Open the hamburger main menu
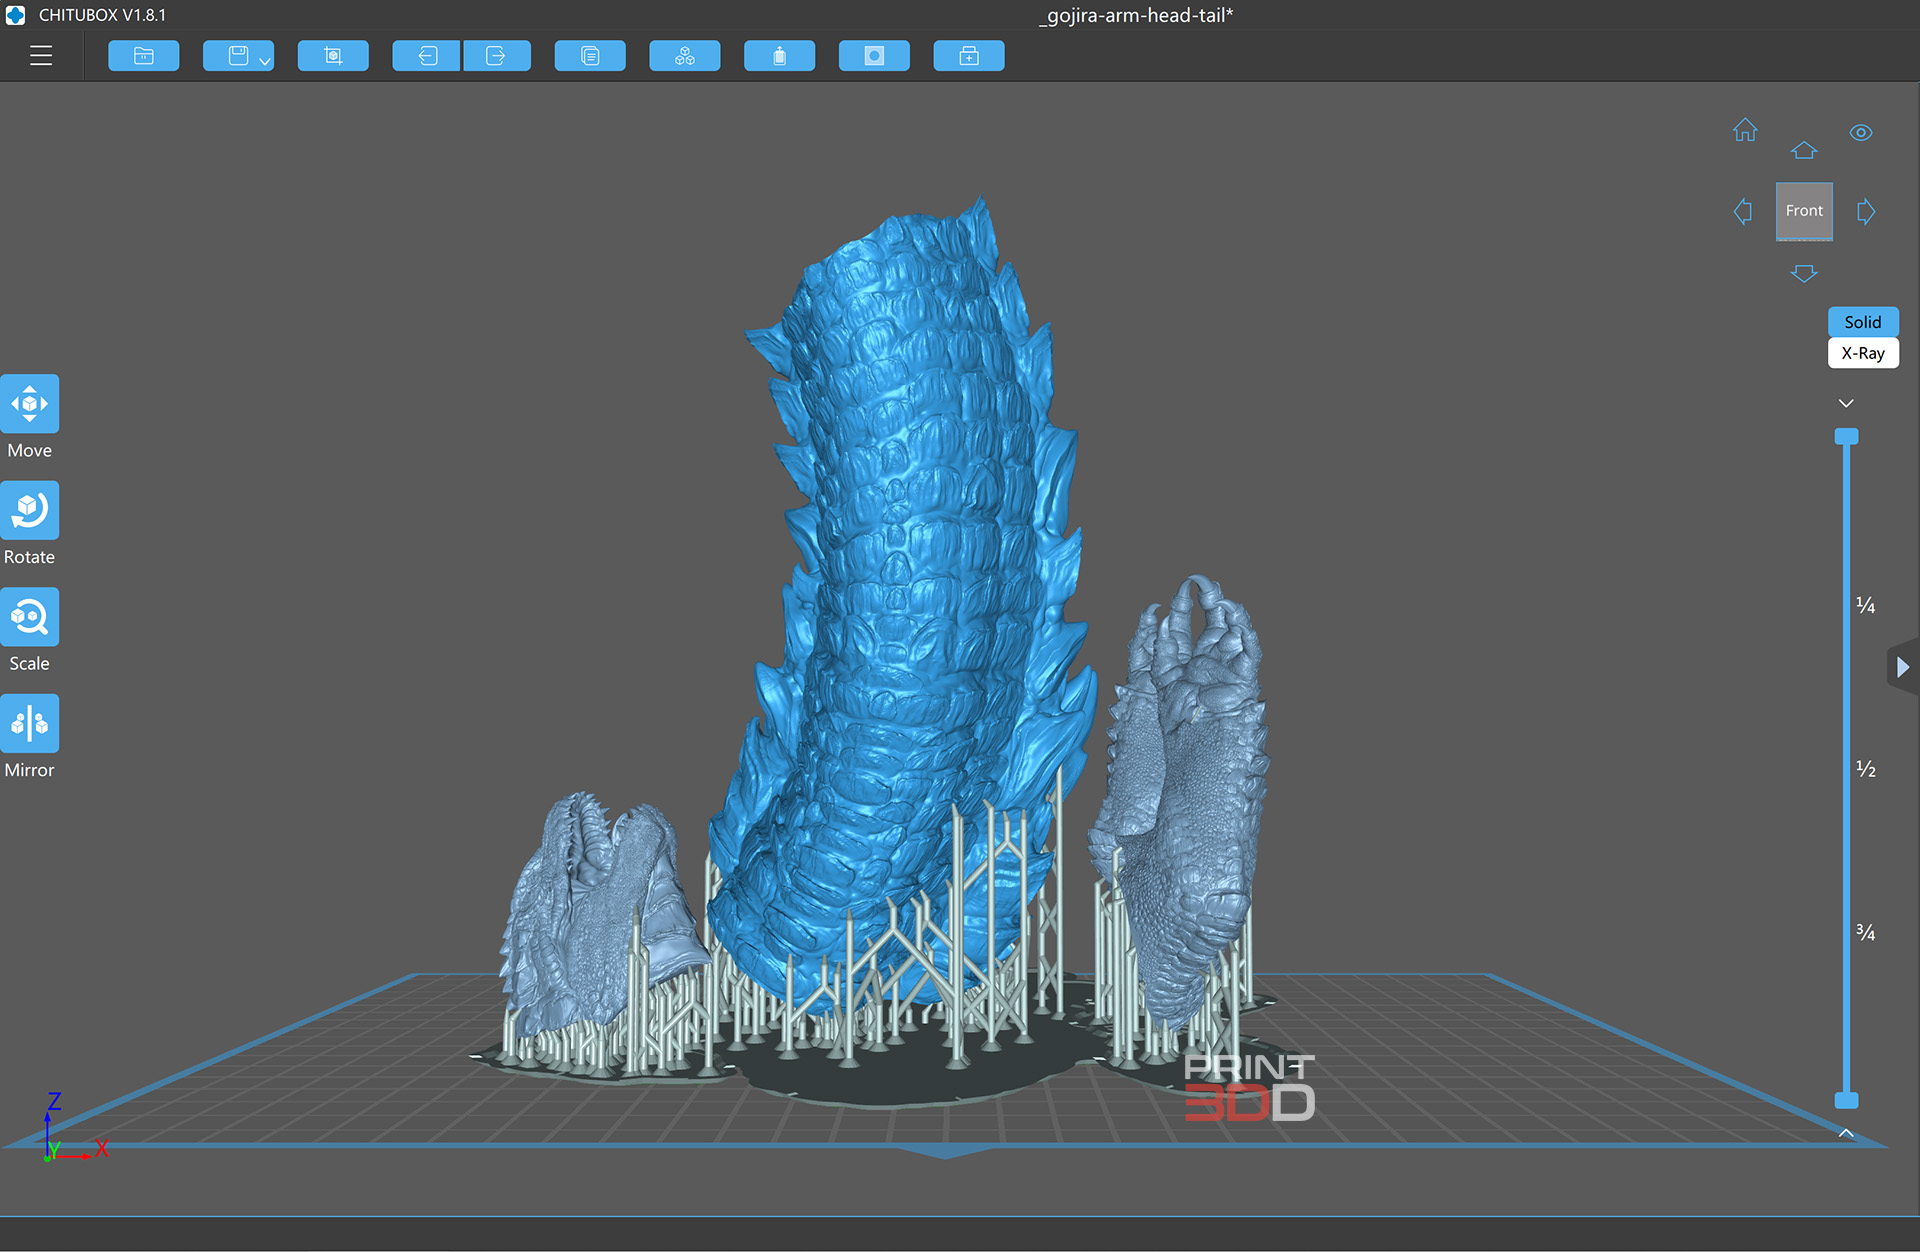1920x1252 pixels. click(x=41, y=56)
